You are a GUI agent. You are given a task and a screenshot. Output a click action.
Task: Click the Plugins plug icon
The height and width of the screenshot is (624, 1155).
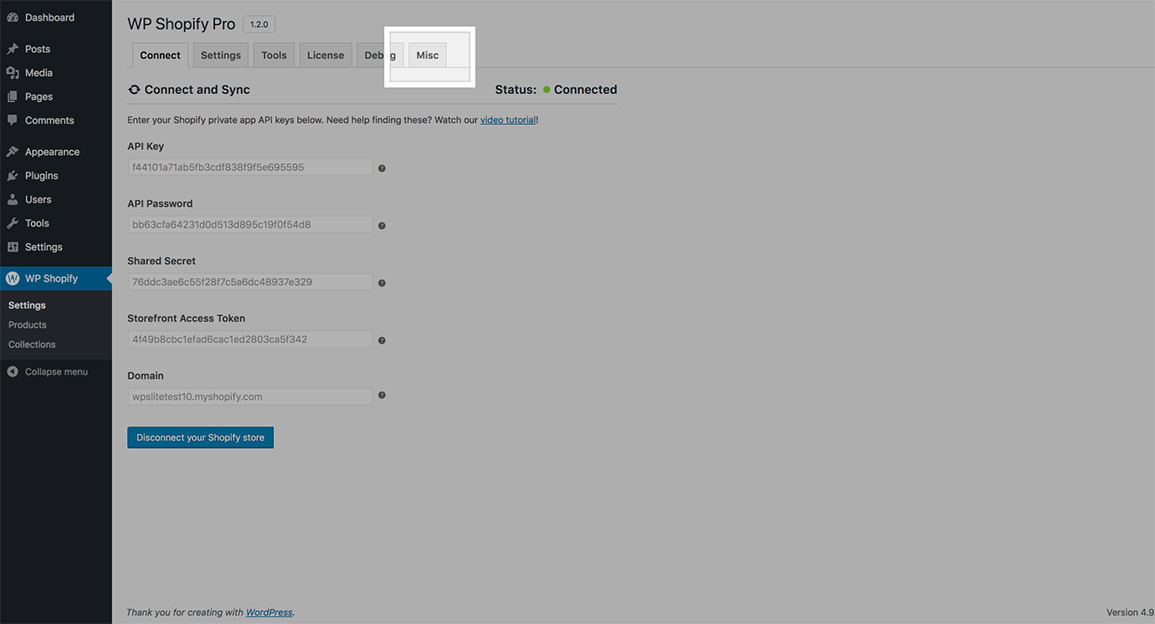point(13,175)
